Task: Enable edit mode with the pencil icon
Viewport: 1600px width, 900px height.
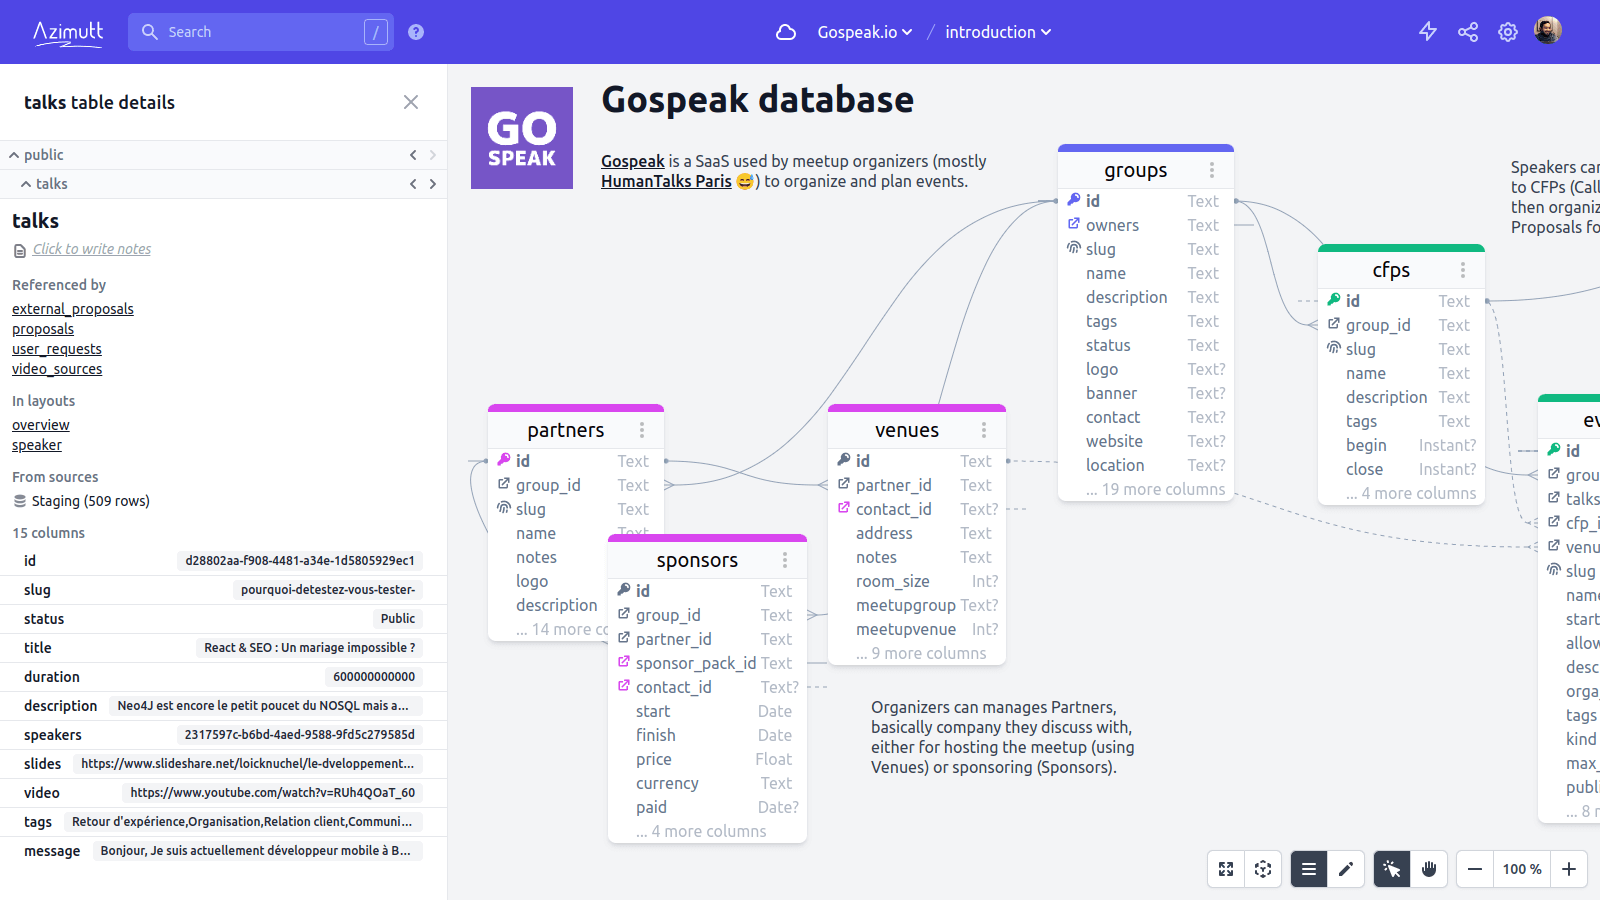Action: pos(1346,869)
